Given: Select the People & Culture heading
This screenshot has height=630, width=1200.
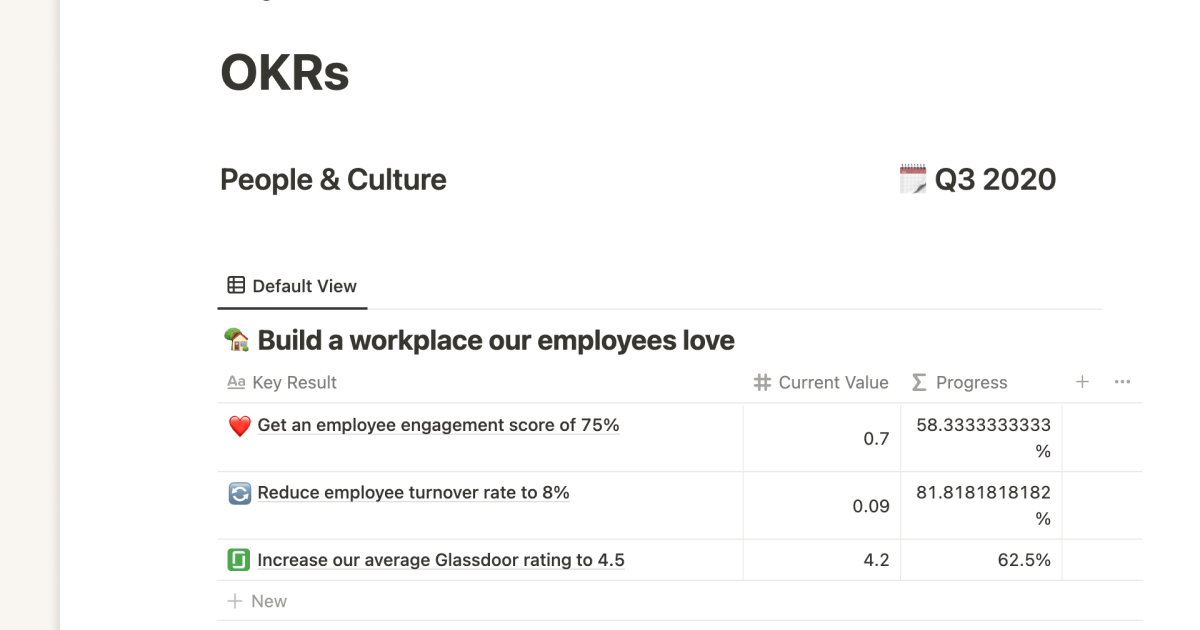Looking at the screenshot, I should coord(333,179).
